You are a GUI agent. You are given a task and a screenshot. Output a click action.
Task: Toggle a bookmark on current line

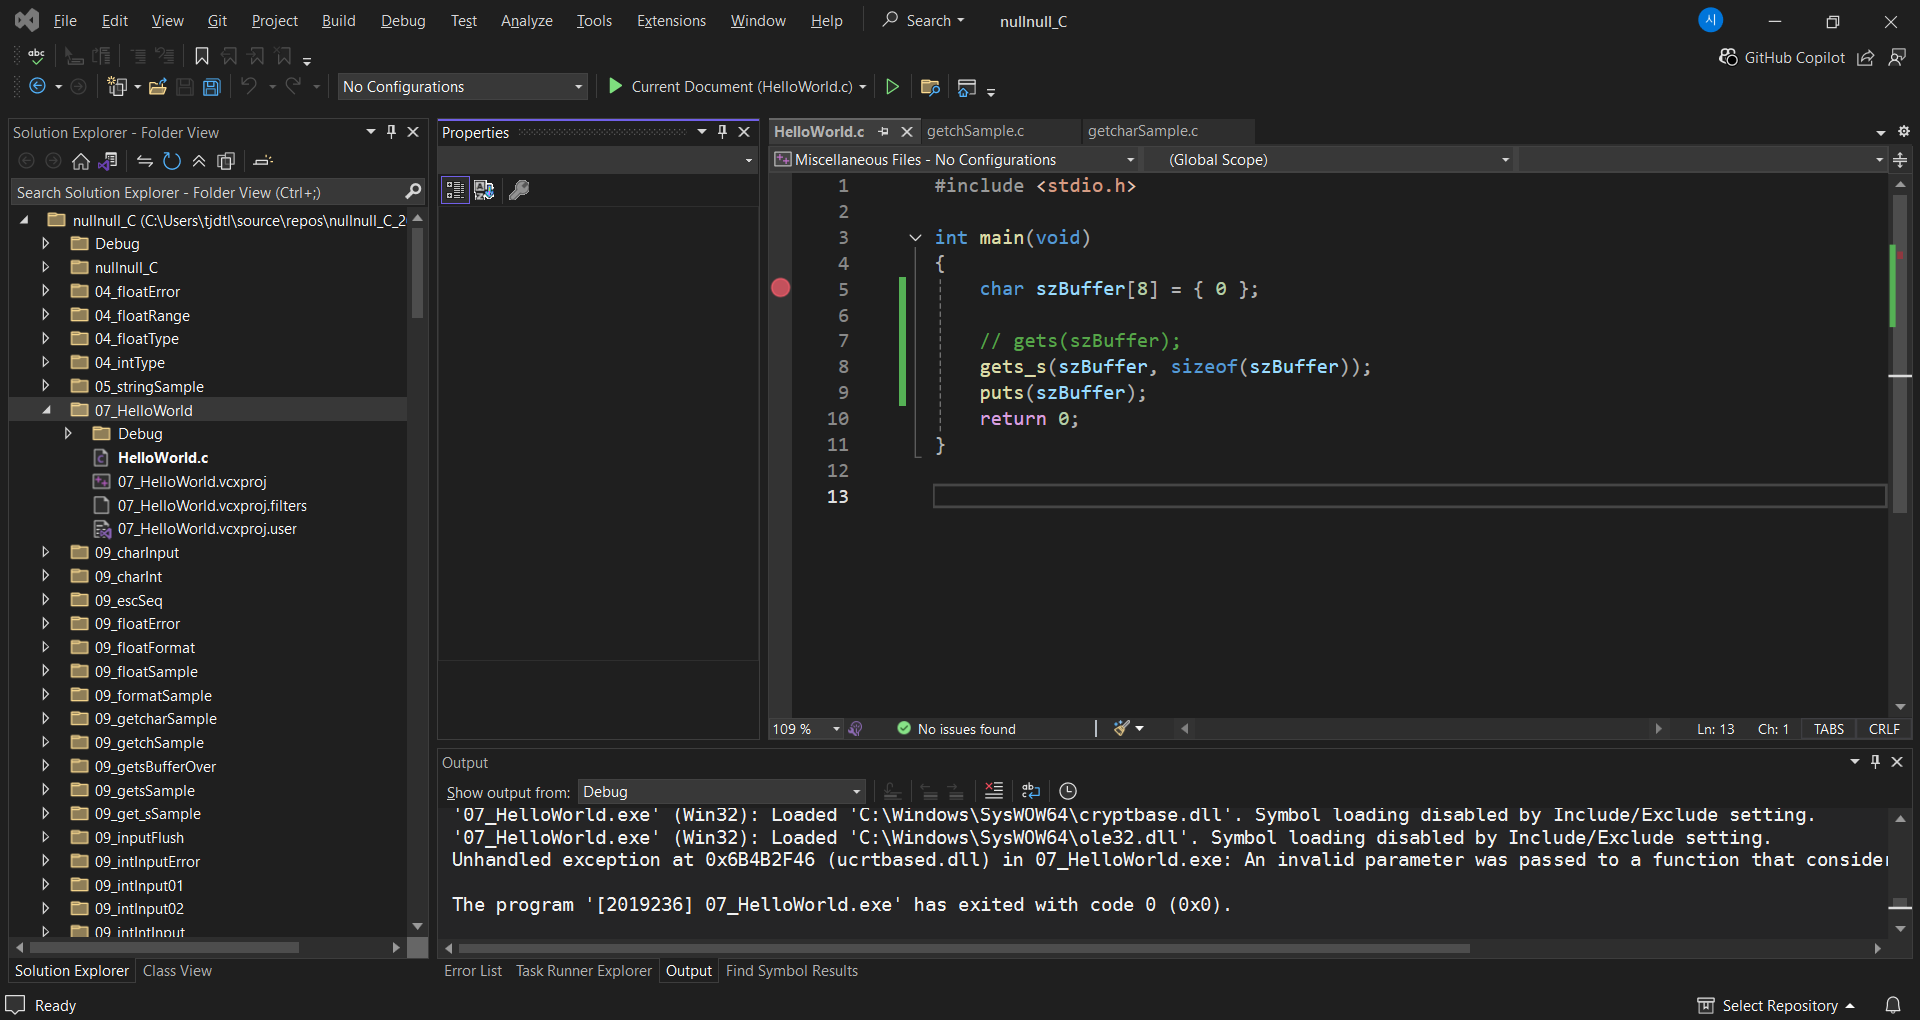(x=202, y=56)
